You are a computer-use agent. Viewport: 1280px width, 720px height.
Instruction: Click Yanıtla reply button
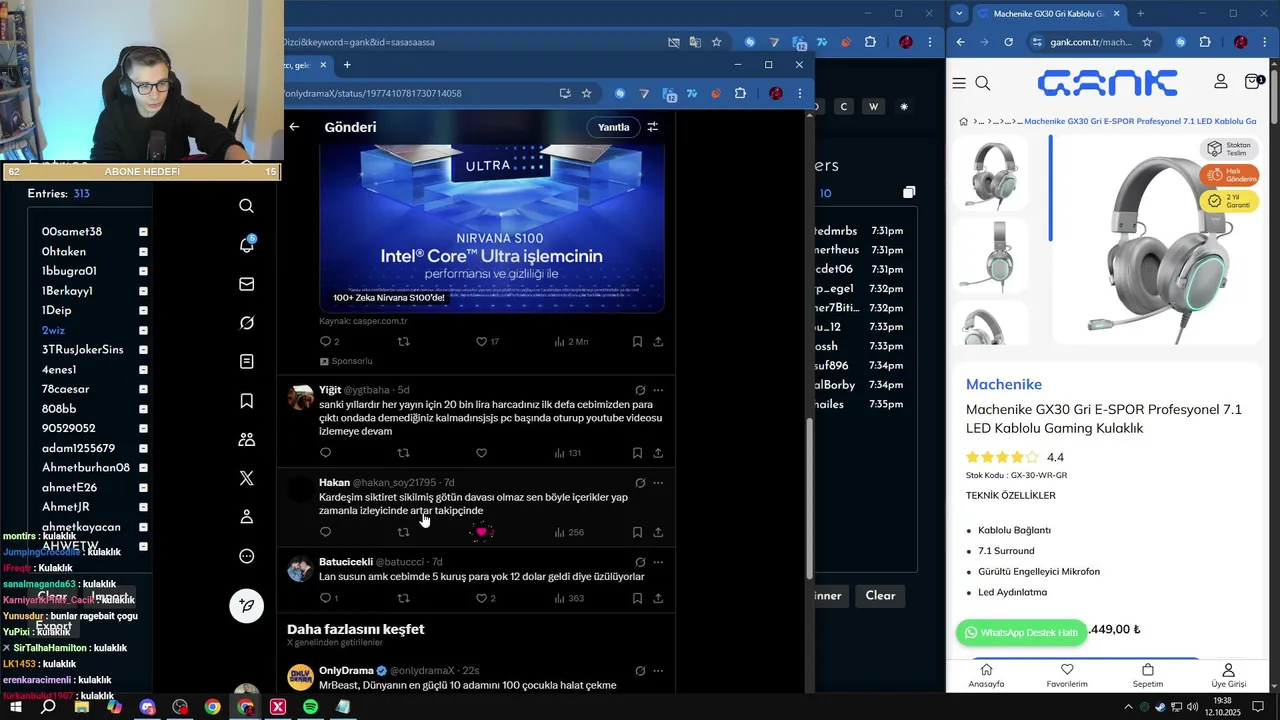(613, 127)
